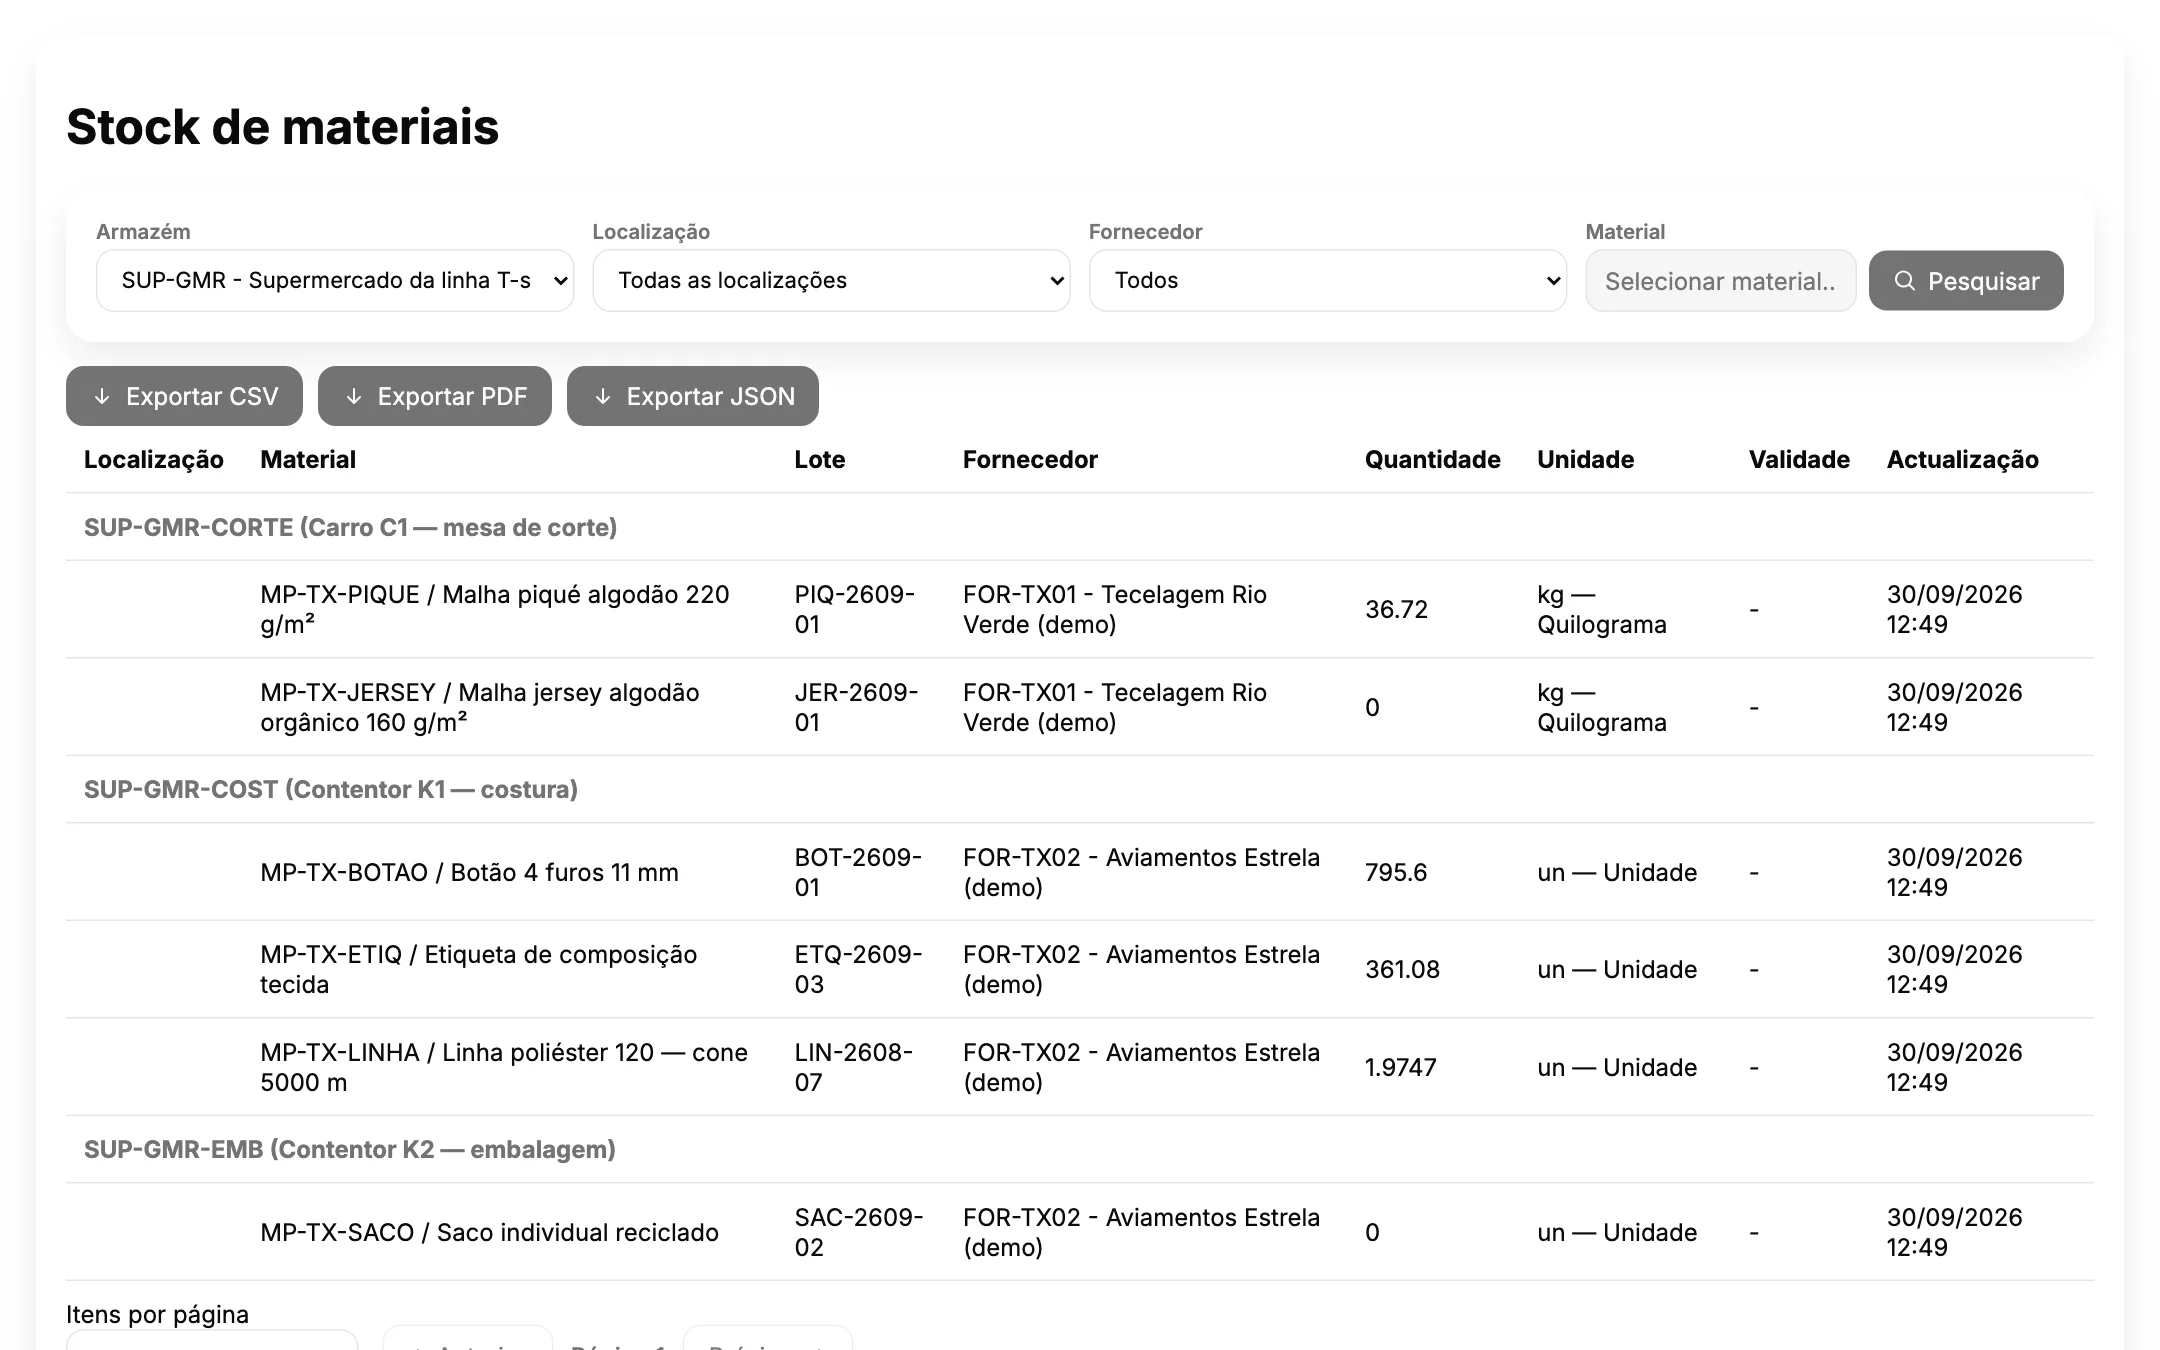Click the Fornecedor column header
This screenshot has height=1350, width=2160.
(1030, 460)
